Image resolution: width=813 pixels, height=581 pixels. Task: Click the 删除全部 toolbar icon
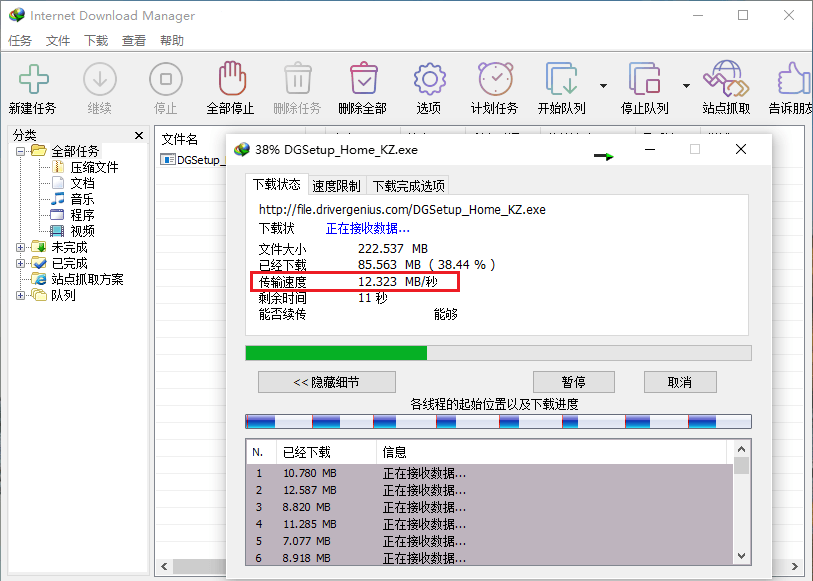click(x=363, y=78)
